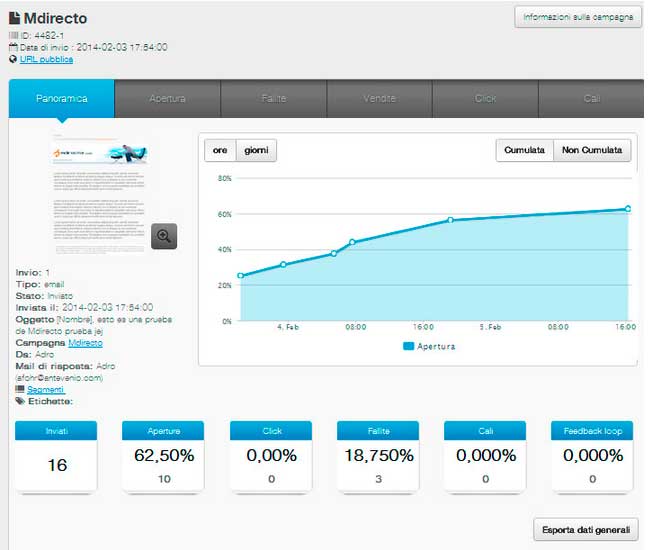Click the calendar icon by Data di invio

pos(13,47)
